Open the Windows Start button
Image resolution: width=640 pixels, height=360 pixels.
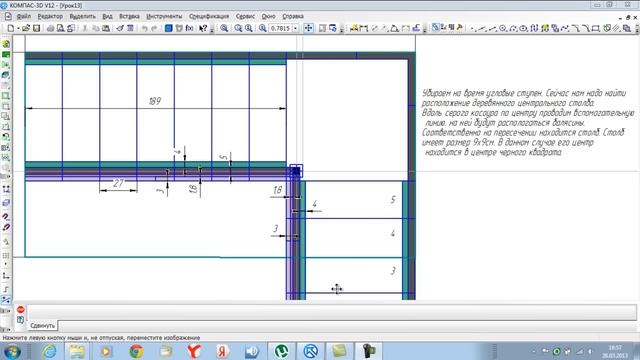point(12,351)
